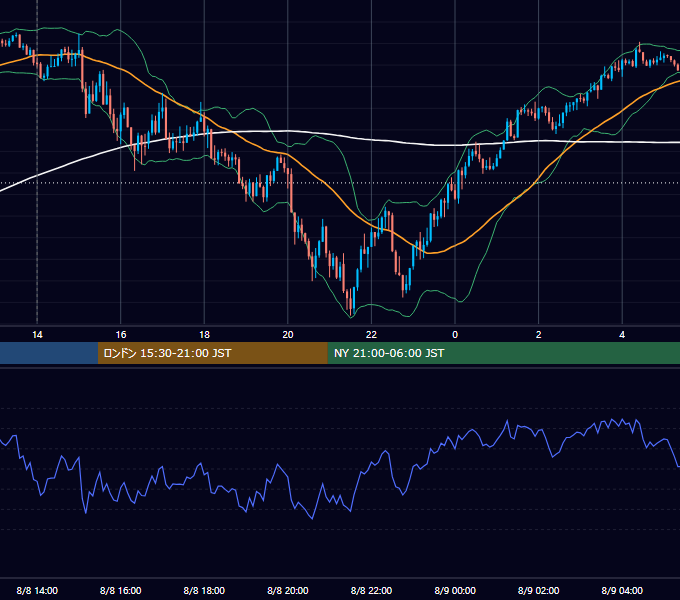Select the NY 21:00-06:00 JST session bar
The height and width of the screenshot is (600, 680).
pyautogui.click(x=503, y=353)
